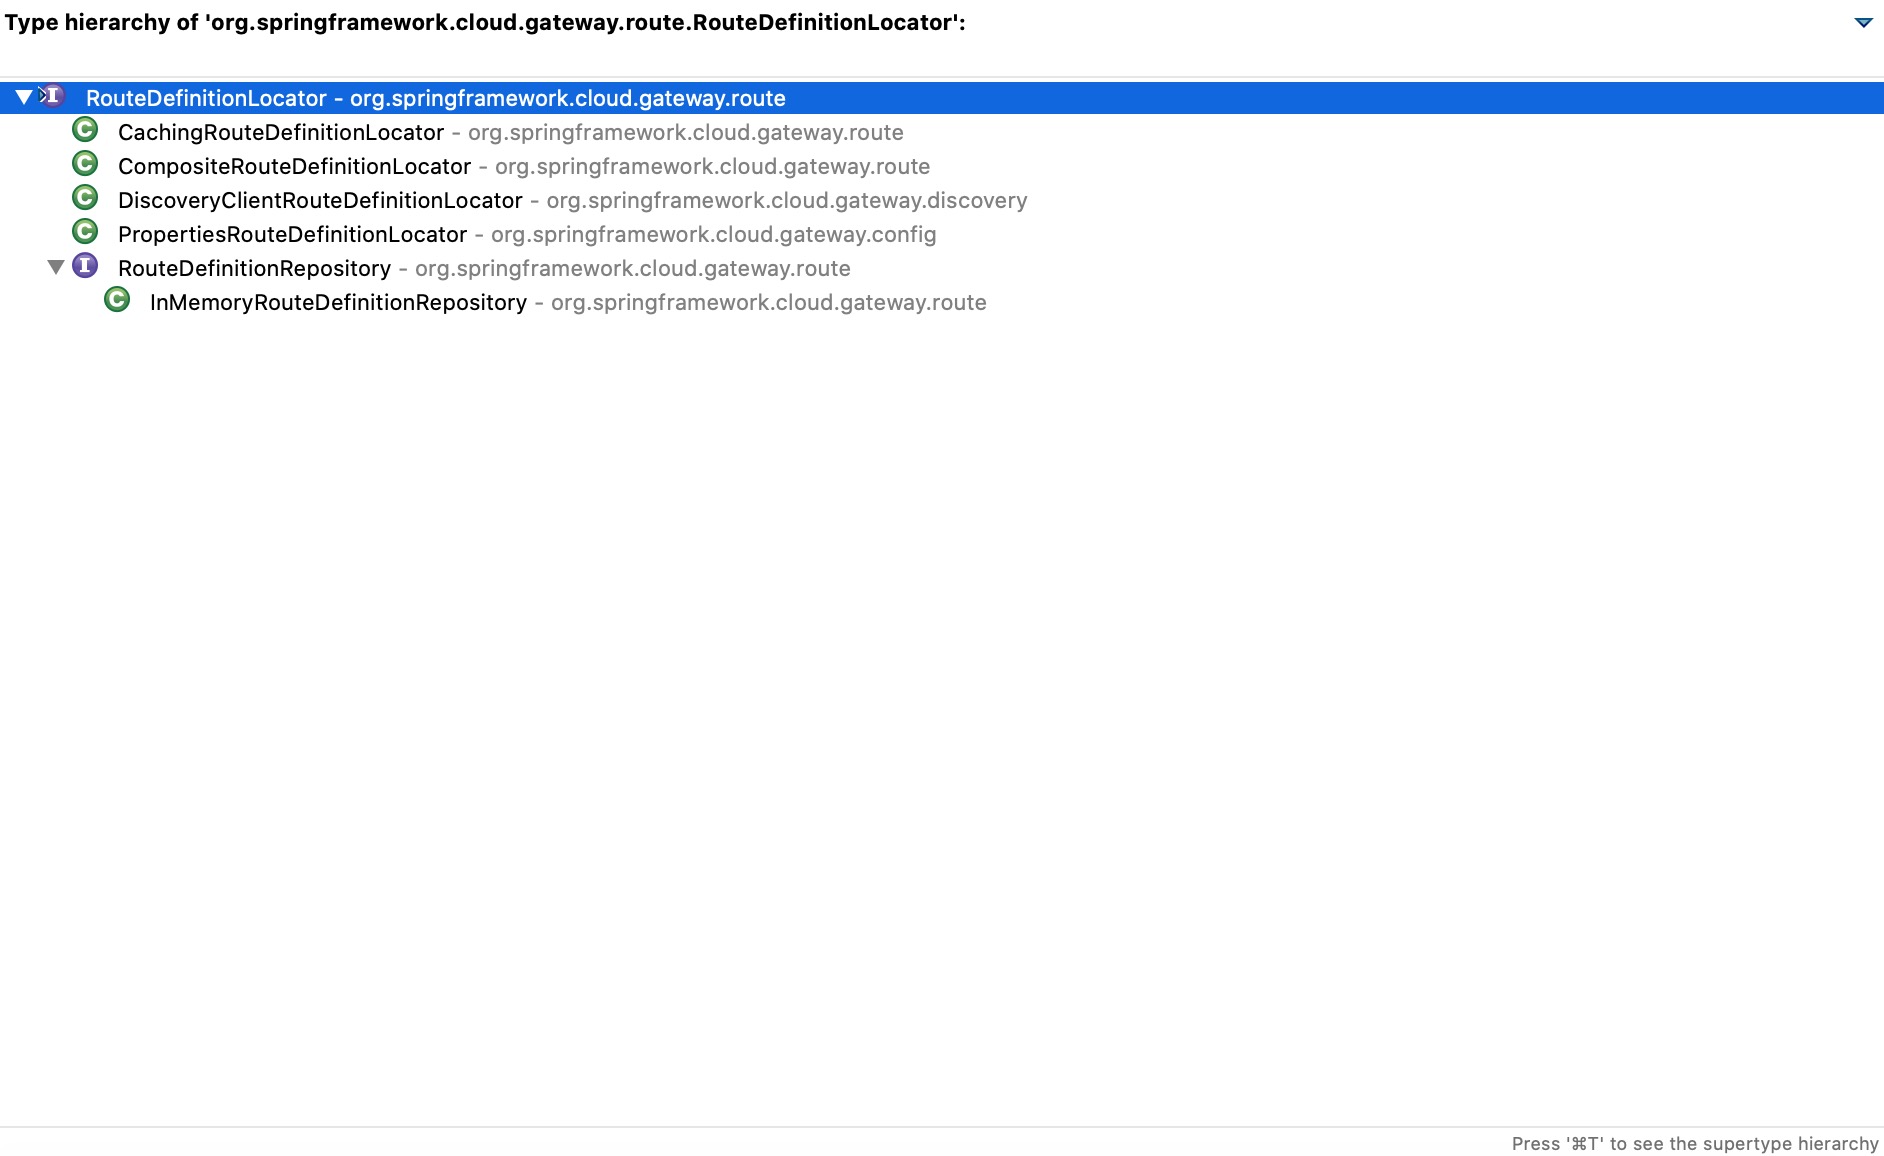Click the CompositeRouteDefinitionLocator class icon
Viewport: 1884px width, 1156px height.
85,164
